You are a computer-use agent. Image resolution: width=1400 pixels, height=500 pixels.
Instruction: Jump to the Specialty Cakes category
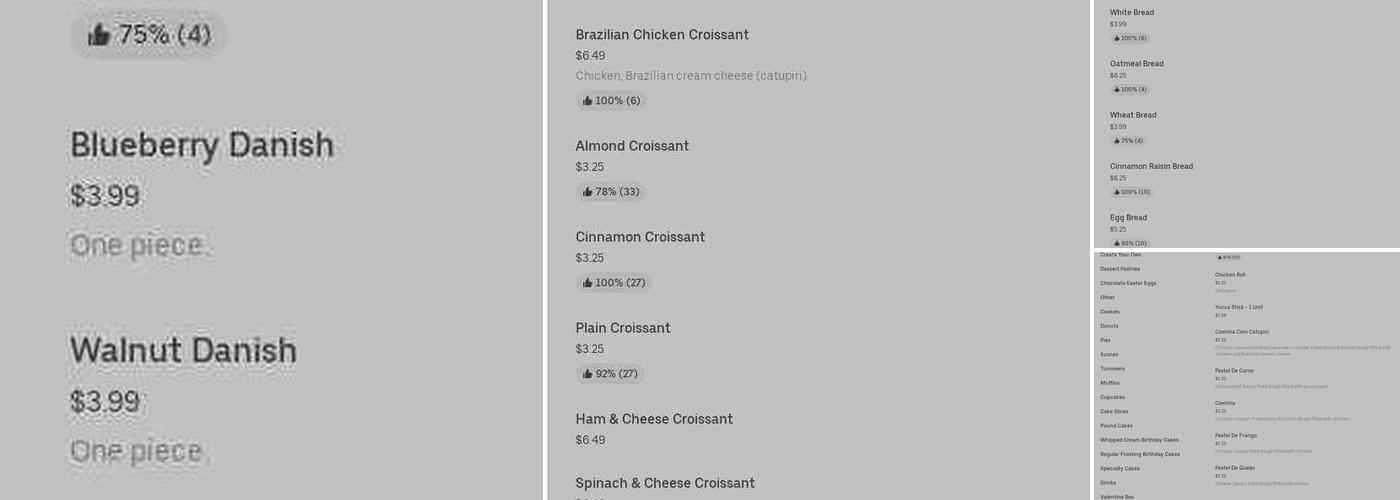[x=1119, y=468]
